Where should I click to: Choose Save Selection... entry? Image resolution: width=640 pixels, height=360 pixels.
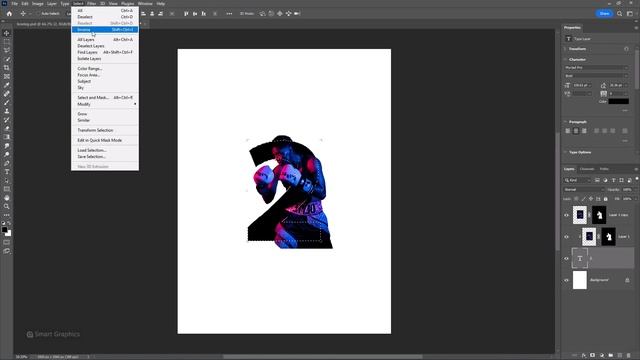pos(105,156)
